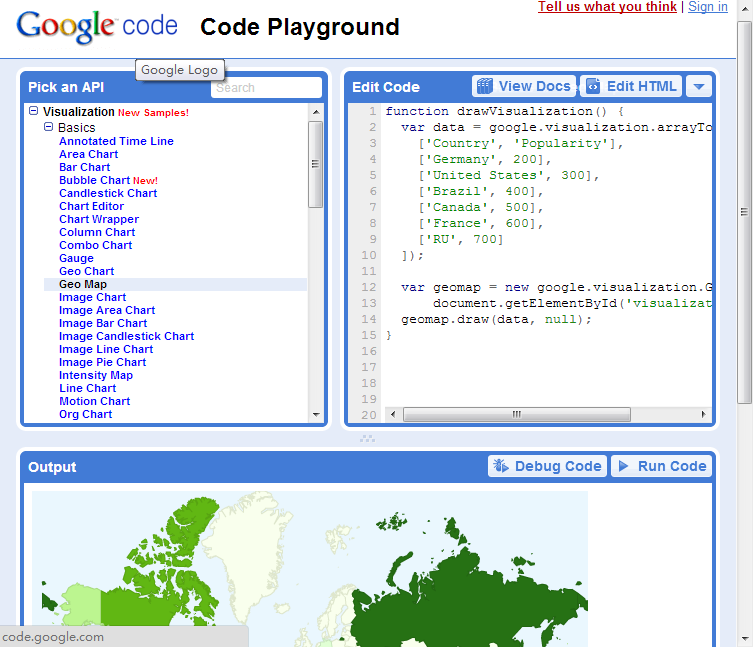Click the Debug Code bug icon
Screen dimensions: 753x647
click(501, 466)
